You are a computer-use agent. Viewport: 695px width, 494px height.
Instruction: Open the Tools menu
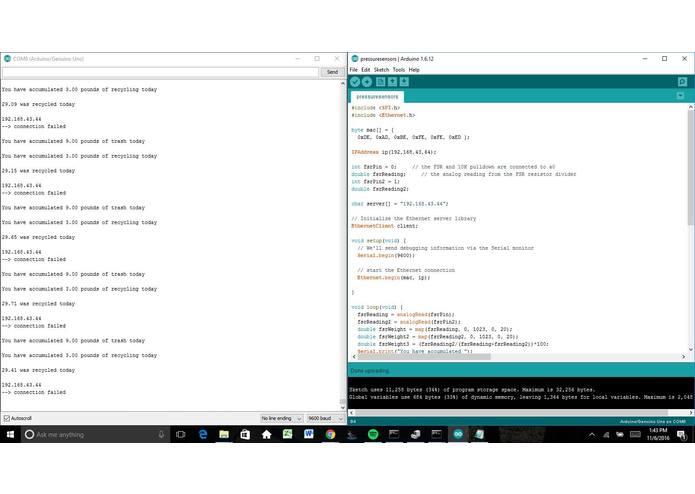point(399,70)
